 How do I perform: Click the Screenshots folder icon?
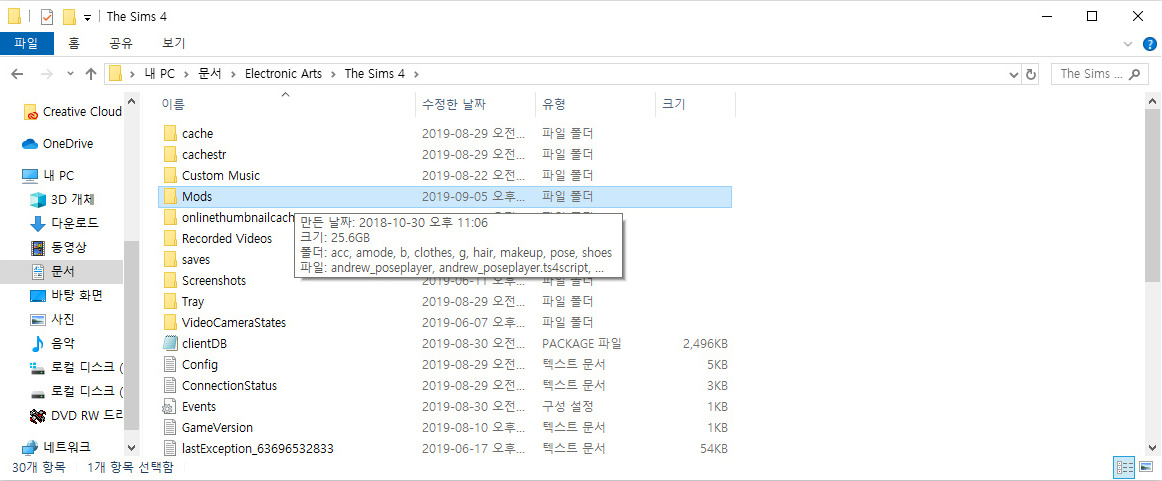pos(170,280)
